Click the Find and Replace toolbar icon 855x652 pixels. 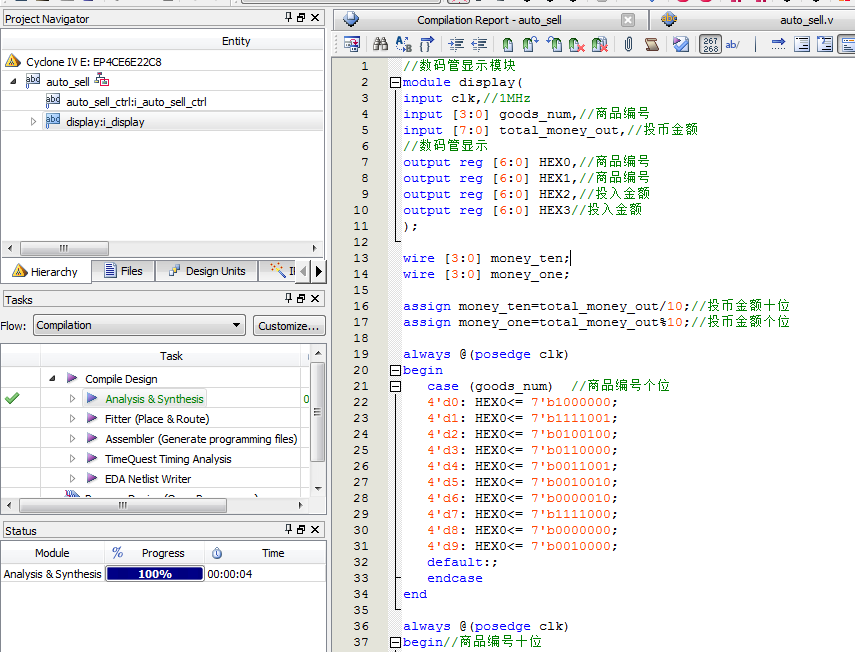(x=403, y=44)
